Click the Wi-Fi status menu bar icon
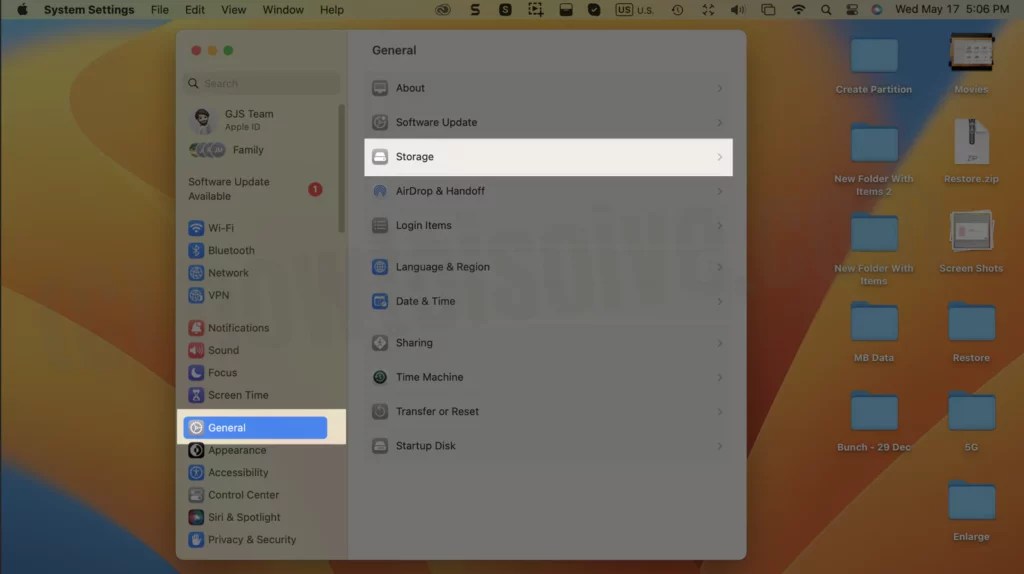1024x574 pixels. [798, 10]
